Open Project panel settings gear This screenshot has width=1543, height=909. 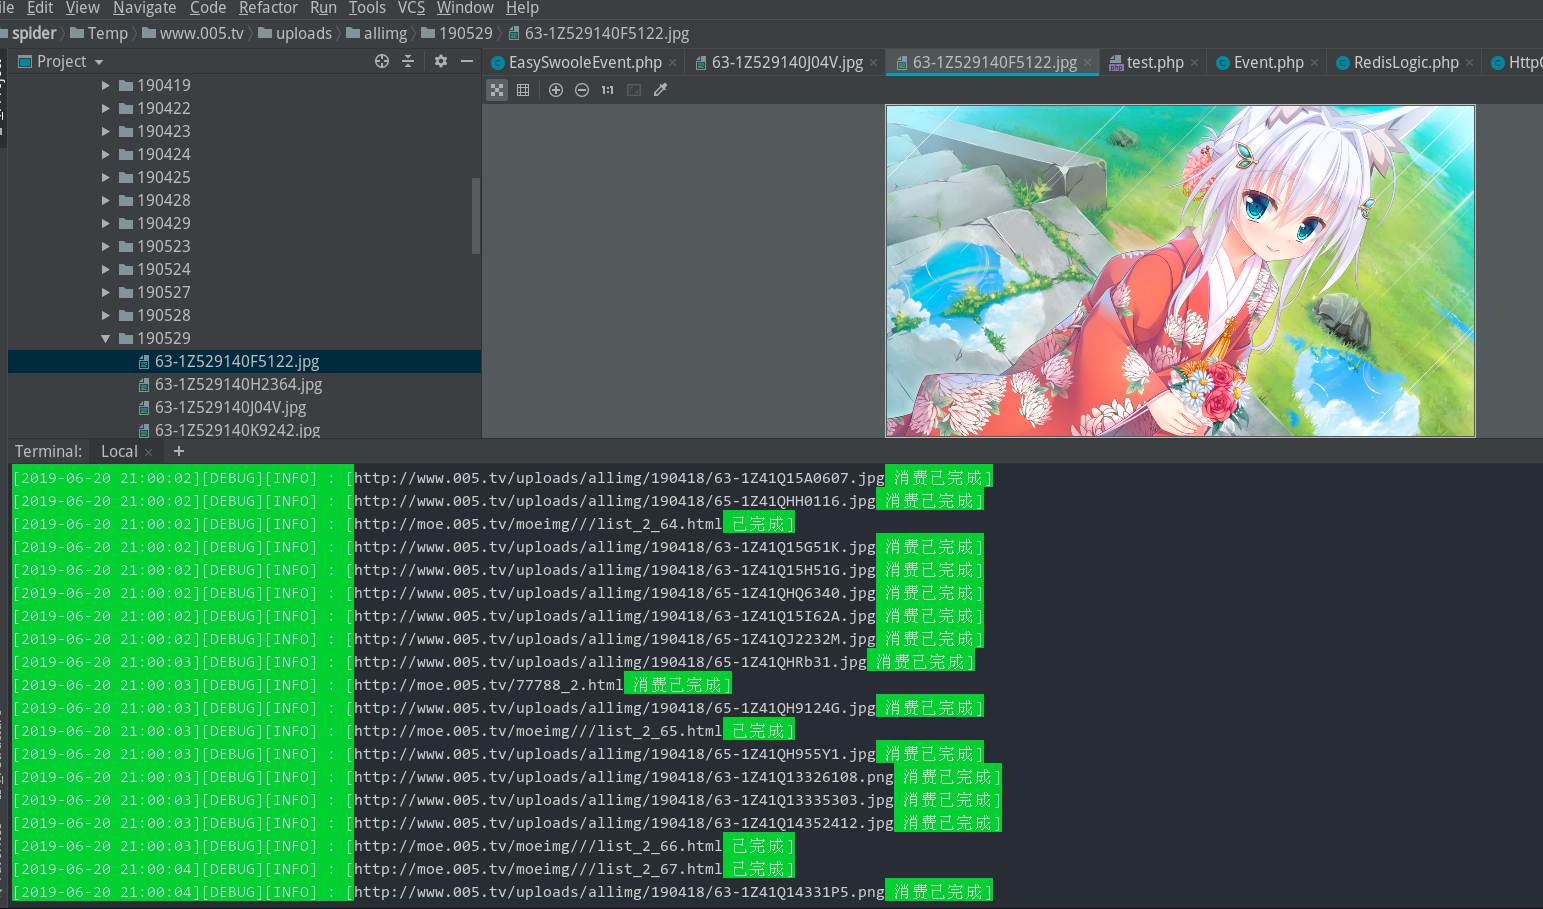(x=441, y=61)
